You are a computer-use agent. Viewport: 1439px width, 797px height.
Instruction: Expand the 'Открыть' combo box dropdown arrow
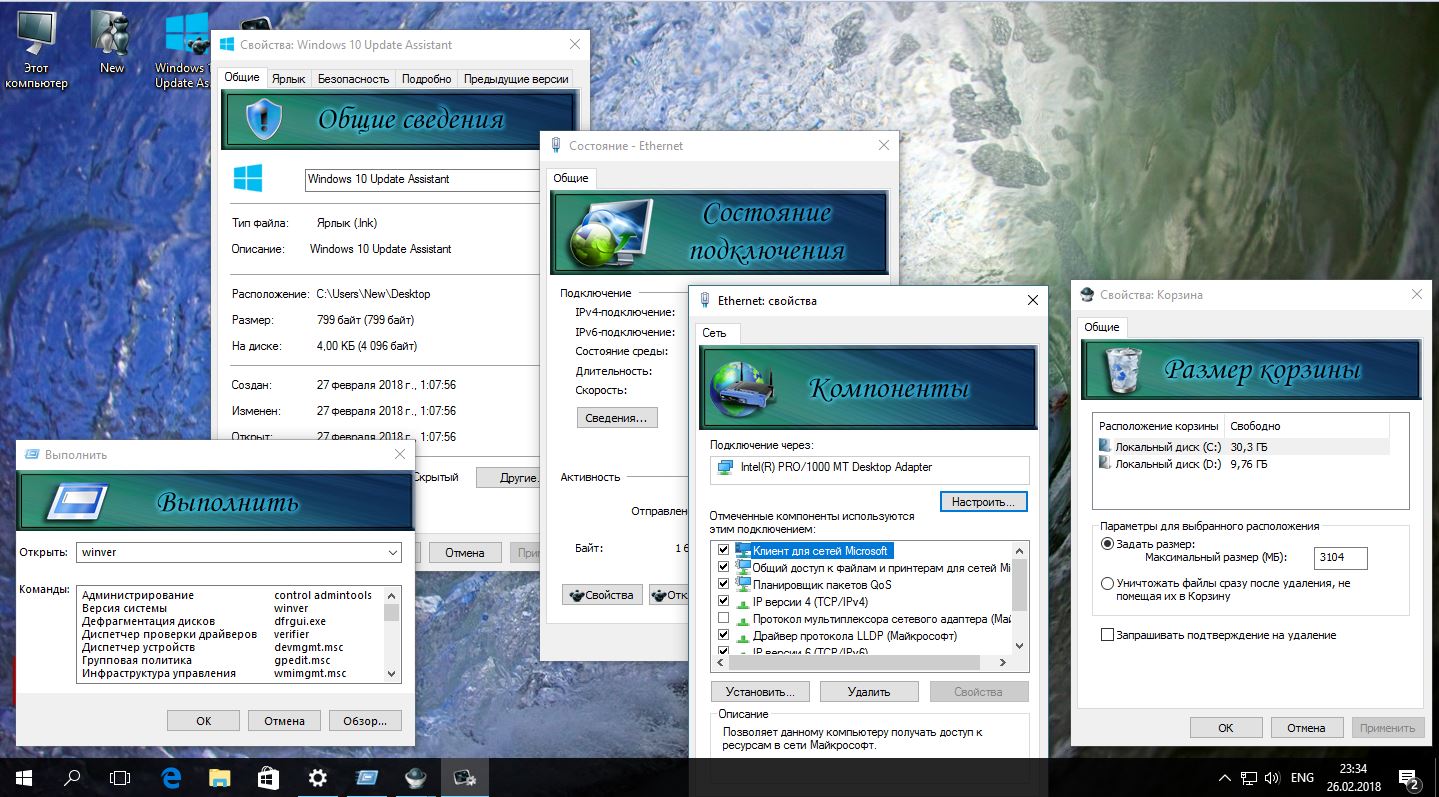(x=392, y=552)
